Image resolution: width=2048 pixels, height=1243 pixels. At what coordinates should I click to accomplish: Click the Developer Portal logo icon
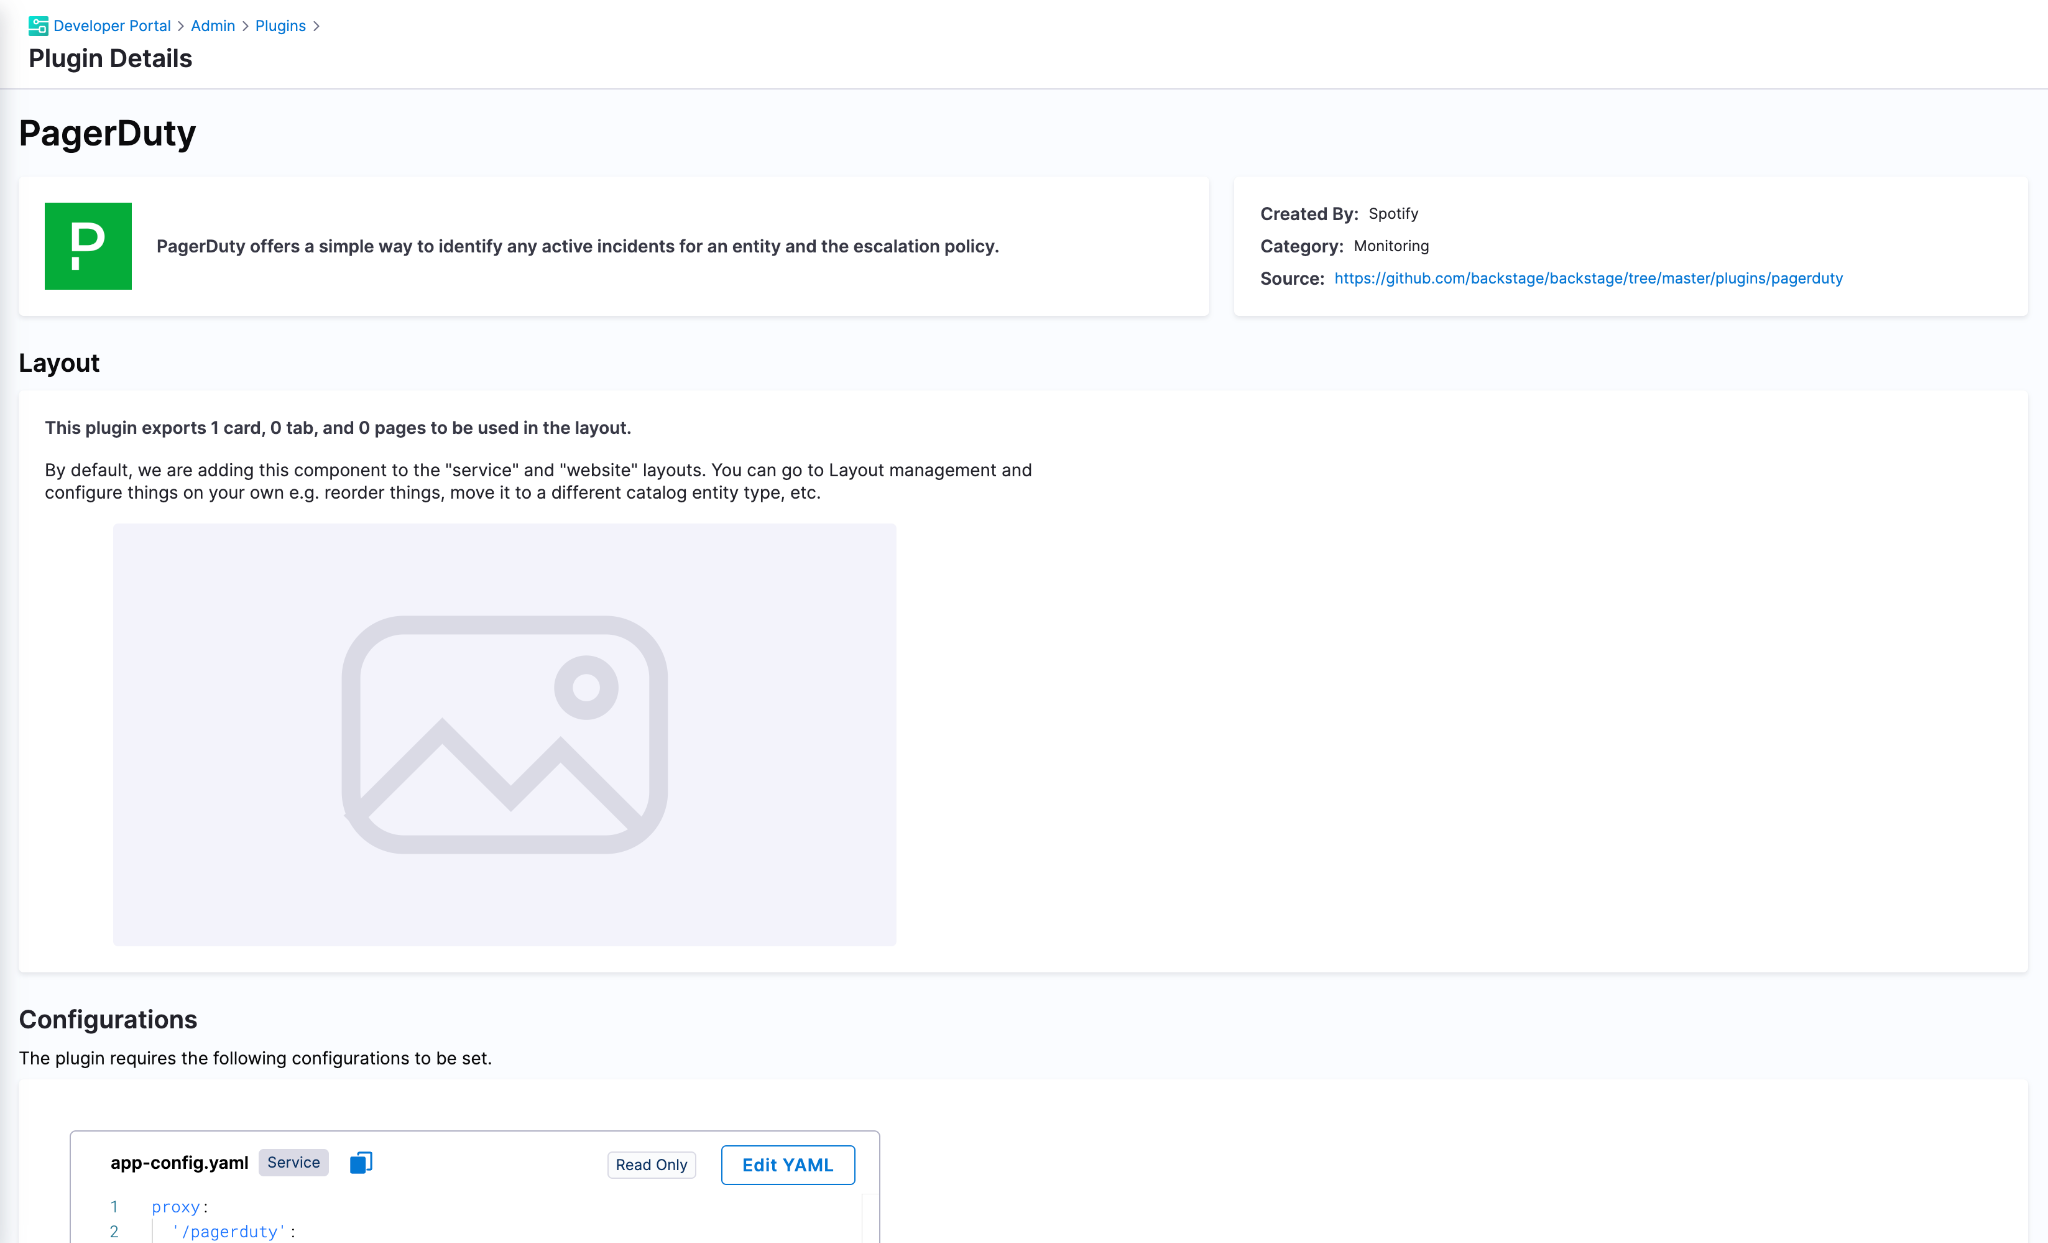click(x=38, y=26)
